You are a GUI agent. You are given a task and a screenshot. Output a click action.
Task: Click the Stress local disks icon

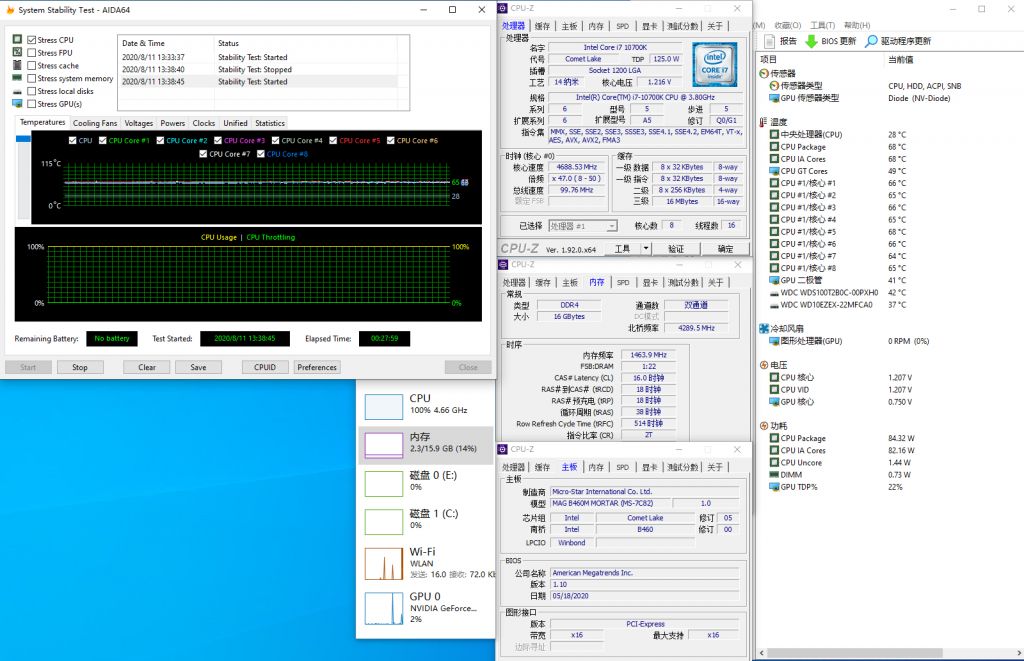coord(17,92)
